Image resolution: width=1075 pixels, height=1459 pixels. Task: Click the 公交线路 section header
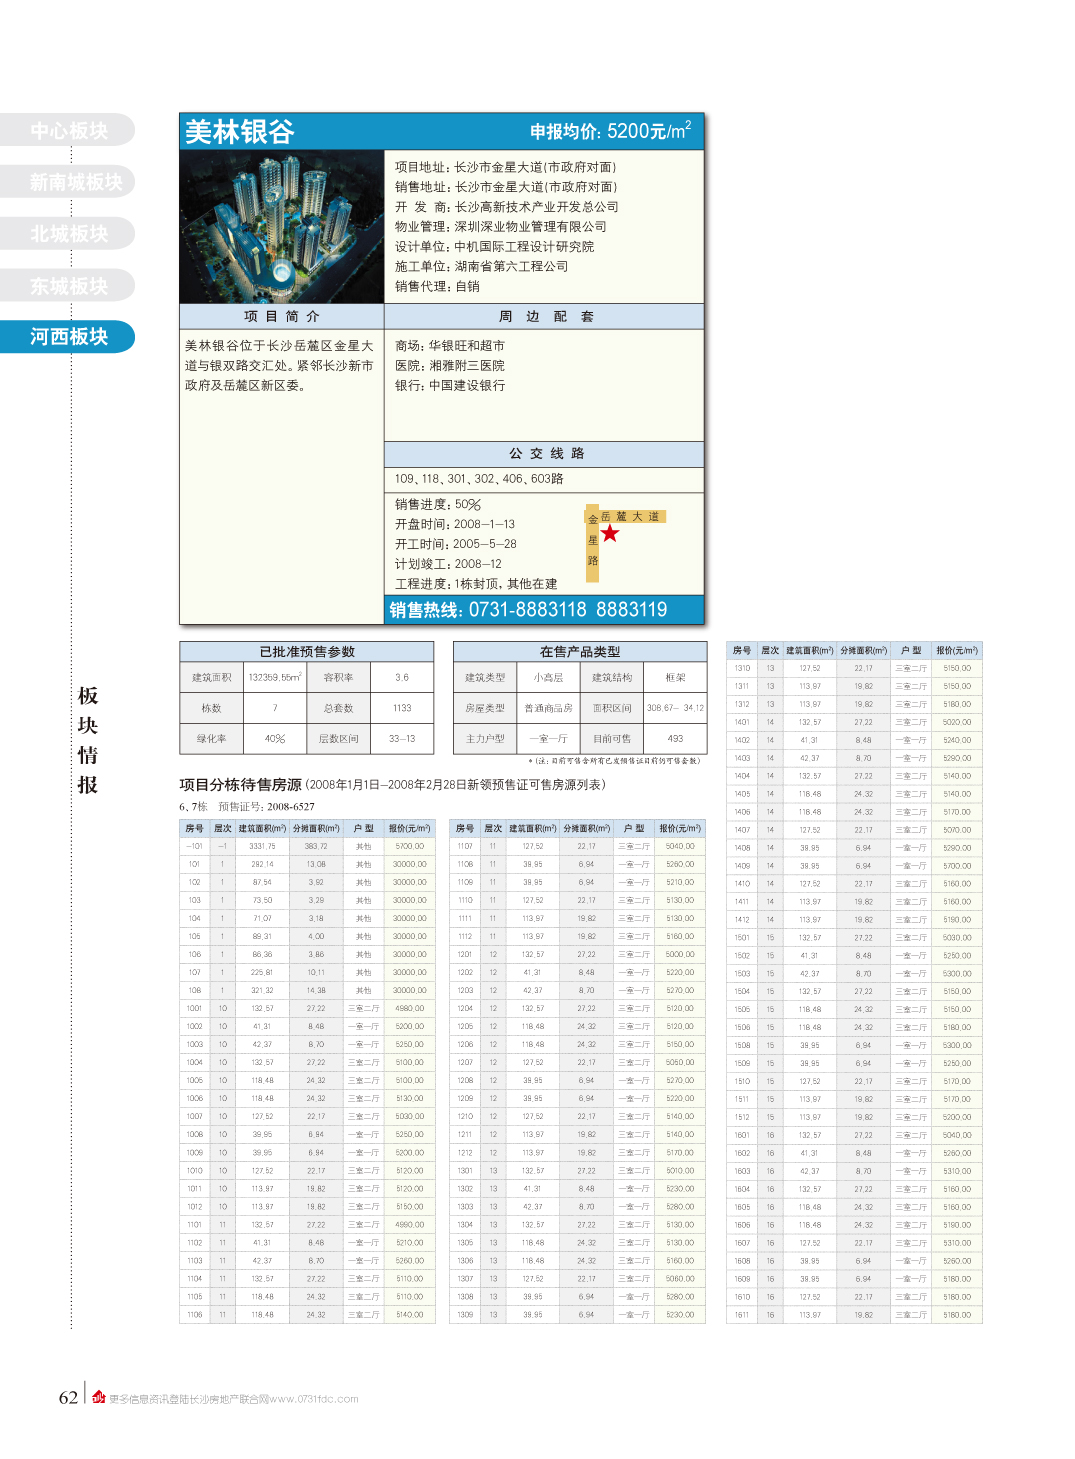(x=545, y=454)
